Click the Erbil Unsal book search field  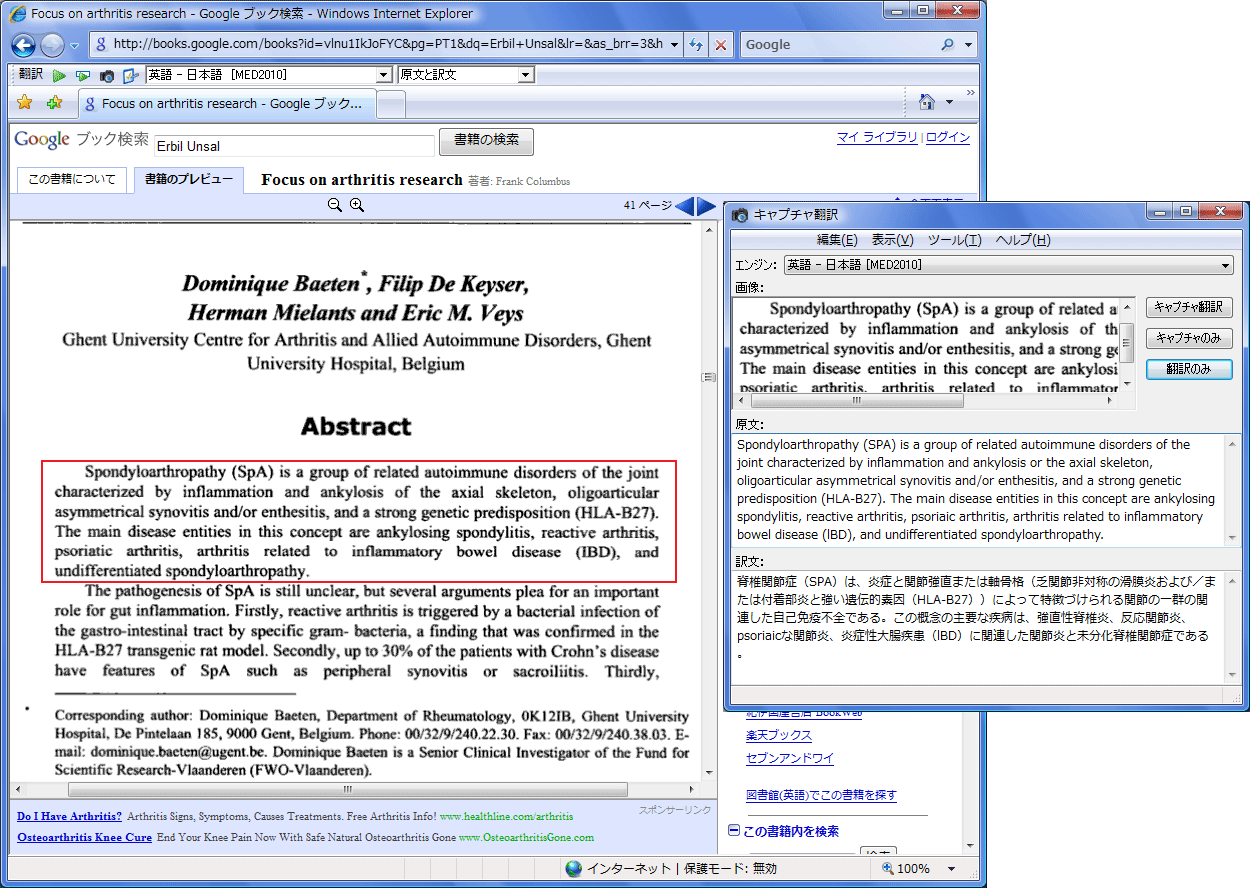[x=294, y=146]
